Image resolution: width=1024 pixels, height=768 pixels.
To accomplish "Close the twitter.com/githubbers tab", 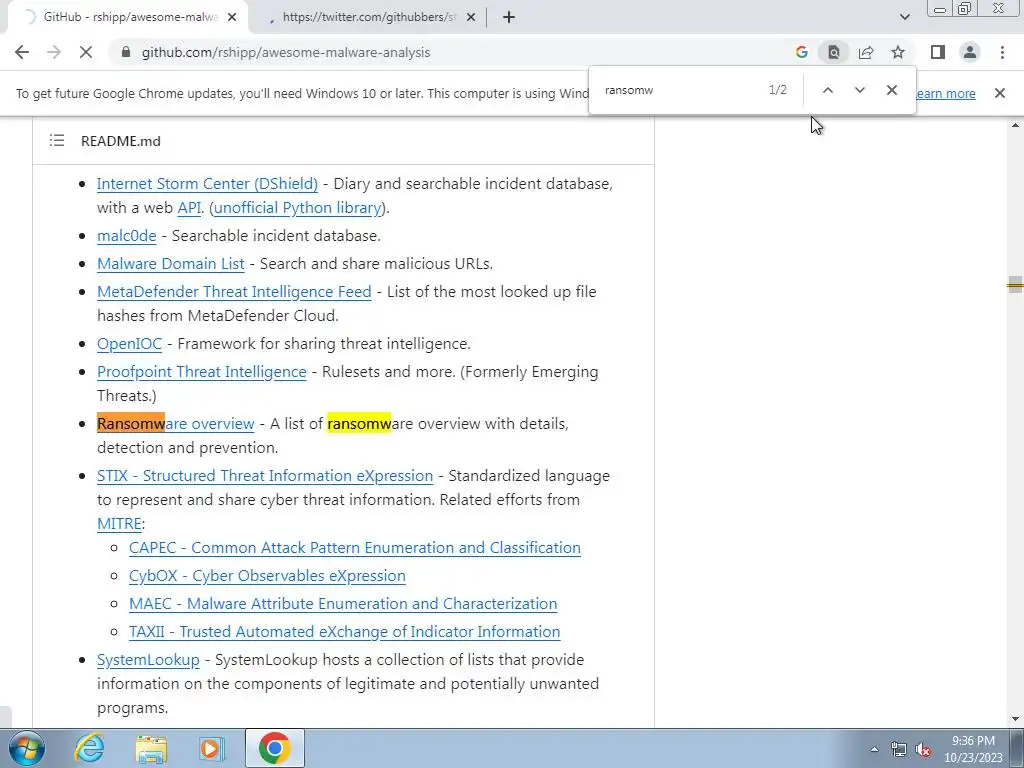I will click(471, 18).
